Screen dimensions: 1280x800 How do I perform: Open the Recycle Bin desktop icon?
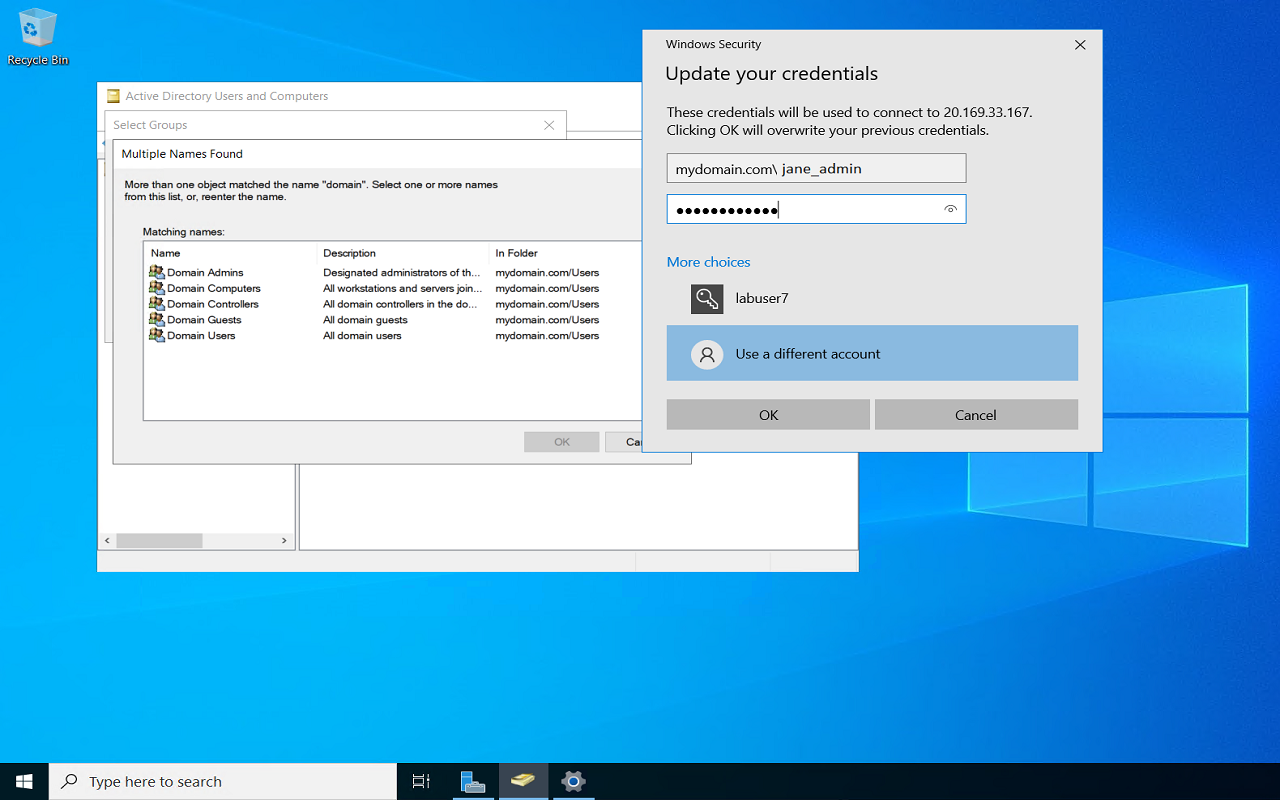[x=38, y=37]
